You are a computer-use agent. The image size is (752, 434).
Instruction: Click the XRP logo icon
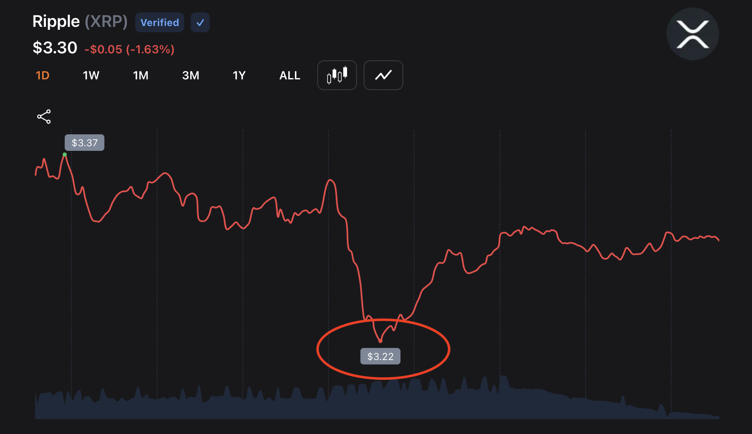tap(692, 34)
